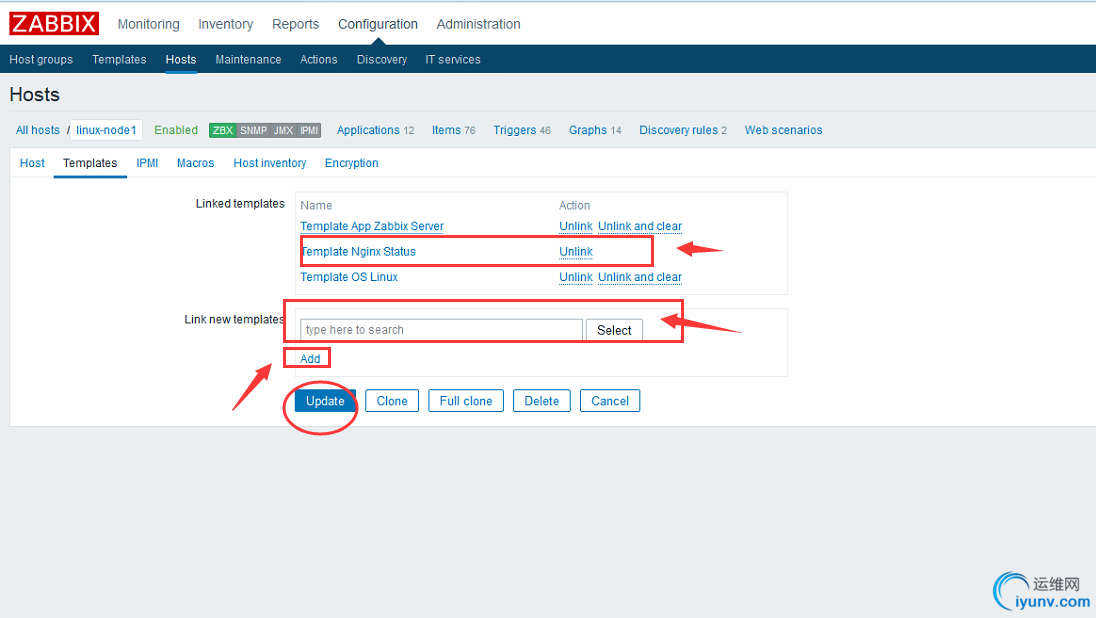Focus the template search input field

click(441, 330)
